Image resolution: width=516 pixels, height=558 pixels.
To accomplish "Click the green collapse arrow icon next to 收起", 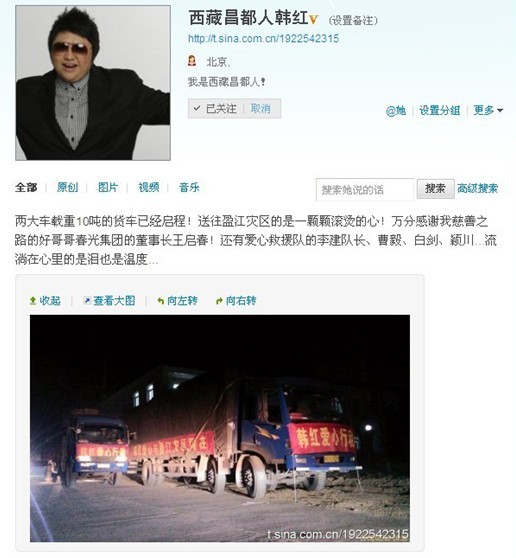I will coord(33,301).
